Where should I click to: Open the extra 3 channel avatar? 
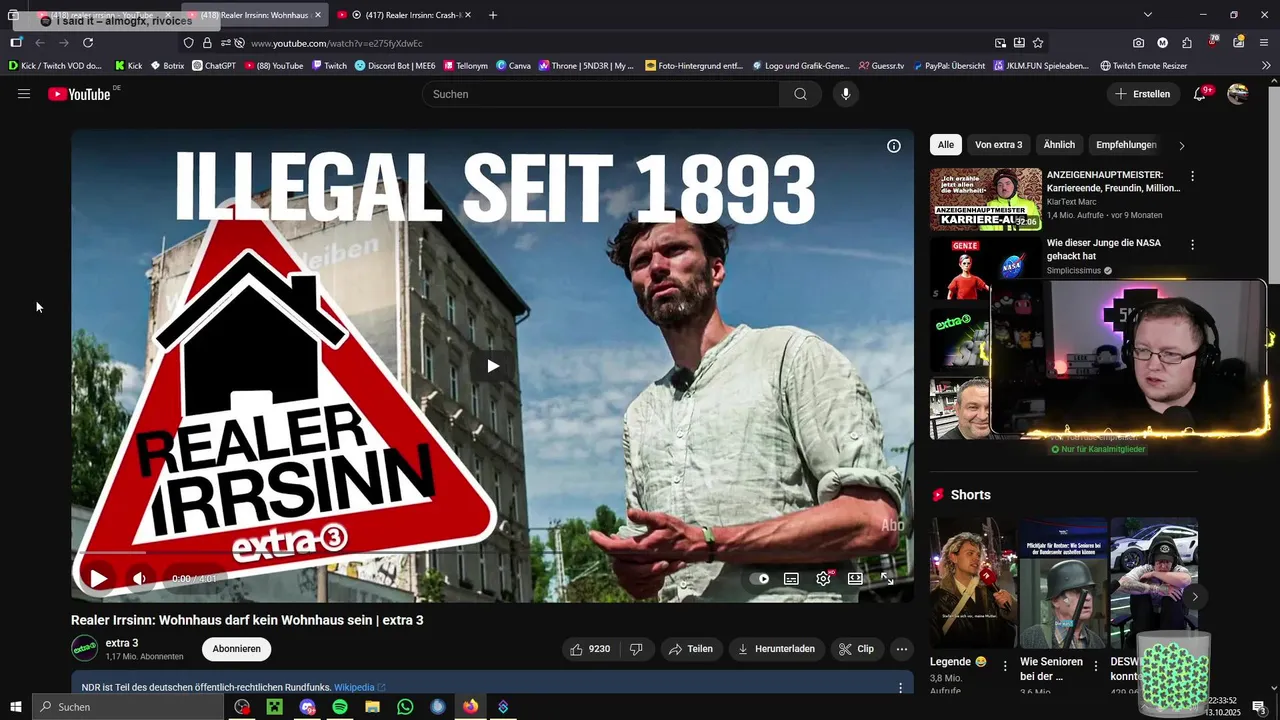tap(84, 649)
